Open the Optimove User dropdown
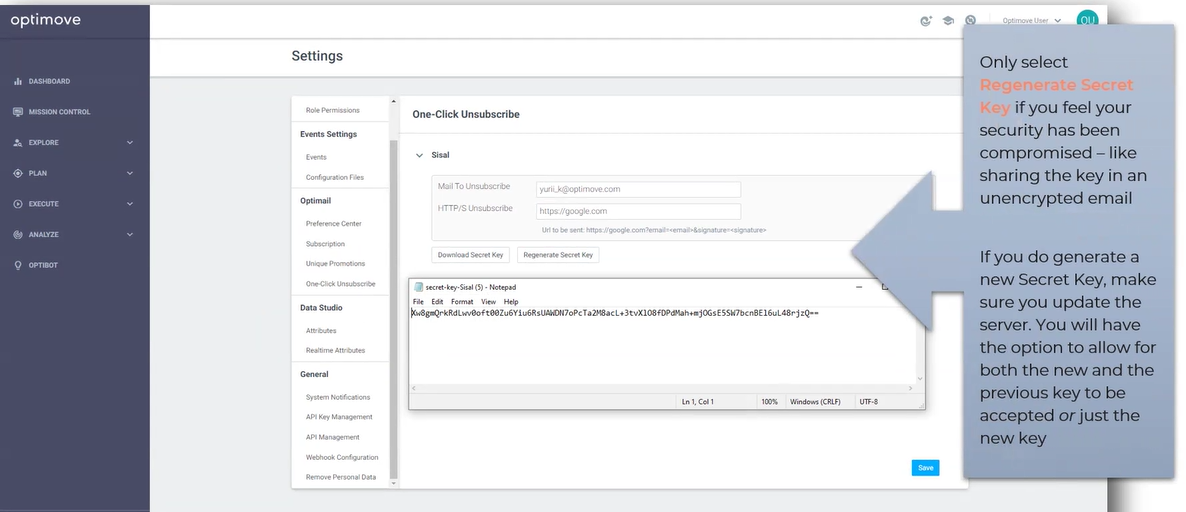 click(x=1032, y=20)
